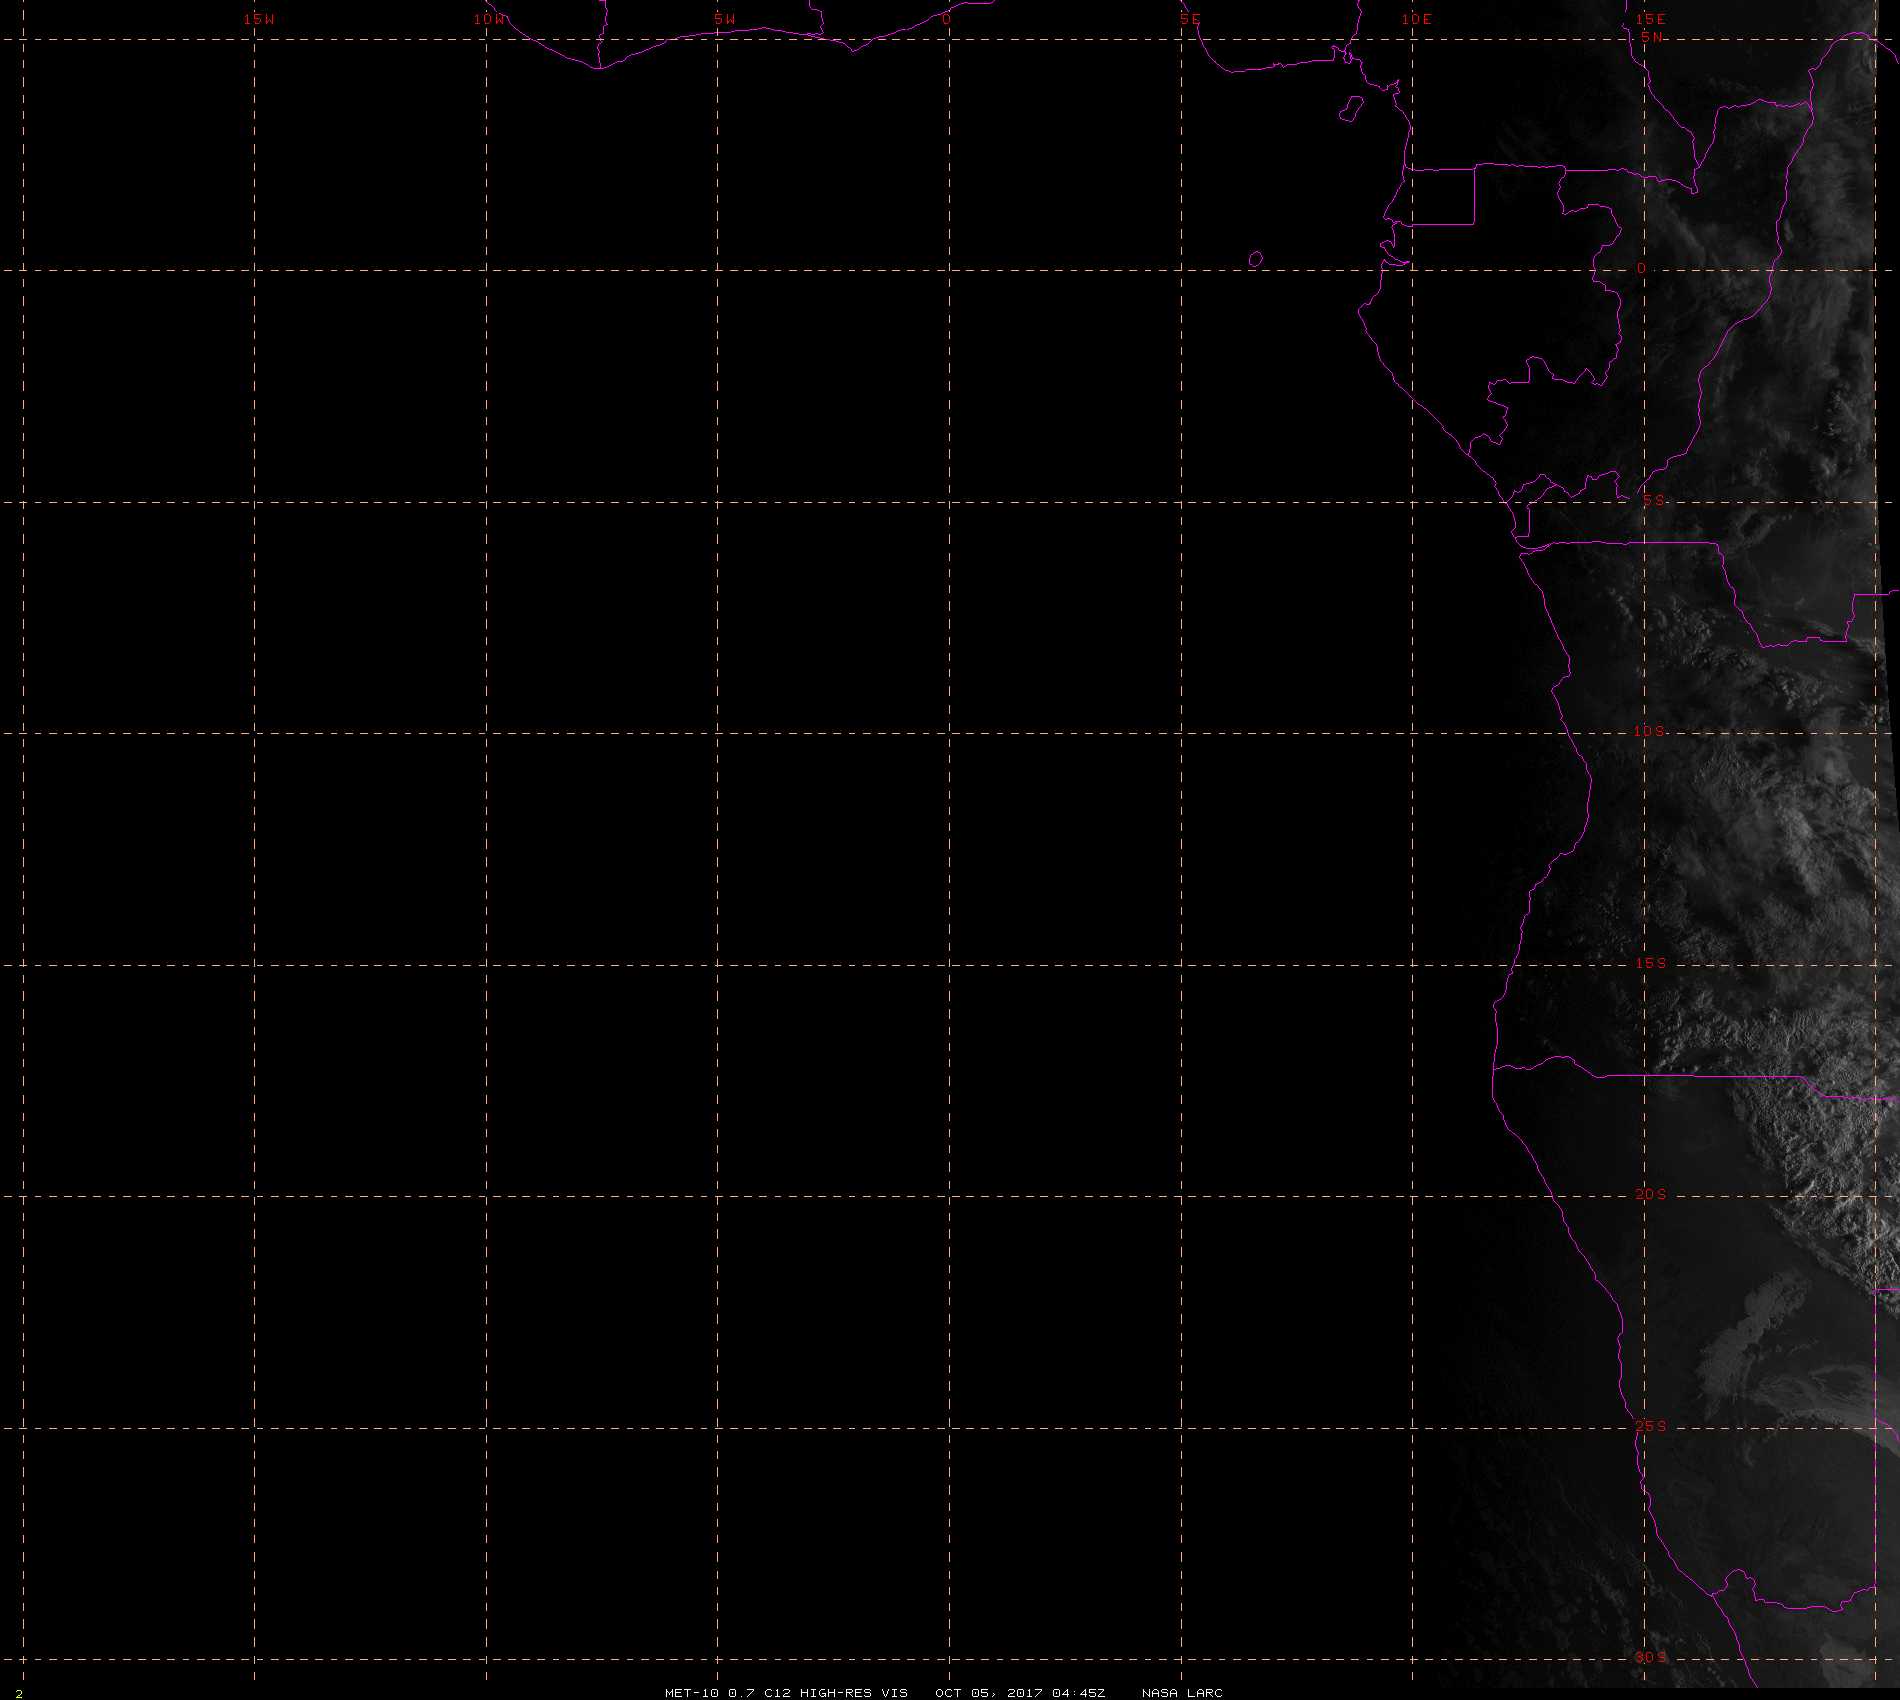Viewport: 1900px width, 1700px height.
Task: Click the 5N latitude label
Action: [x=1652, y=37]
